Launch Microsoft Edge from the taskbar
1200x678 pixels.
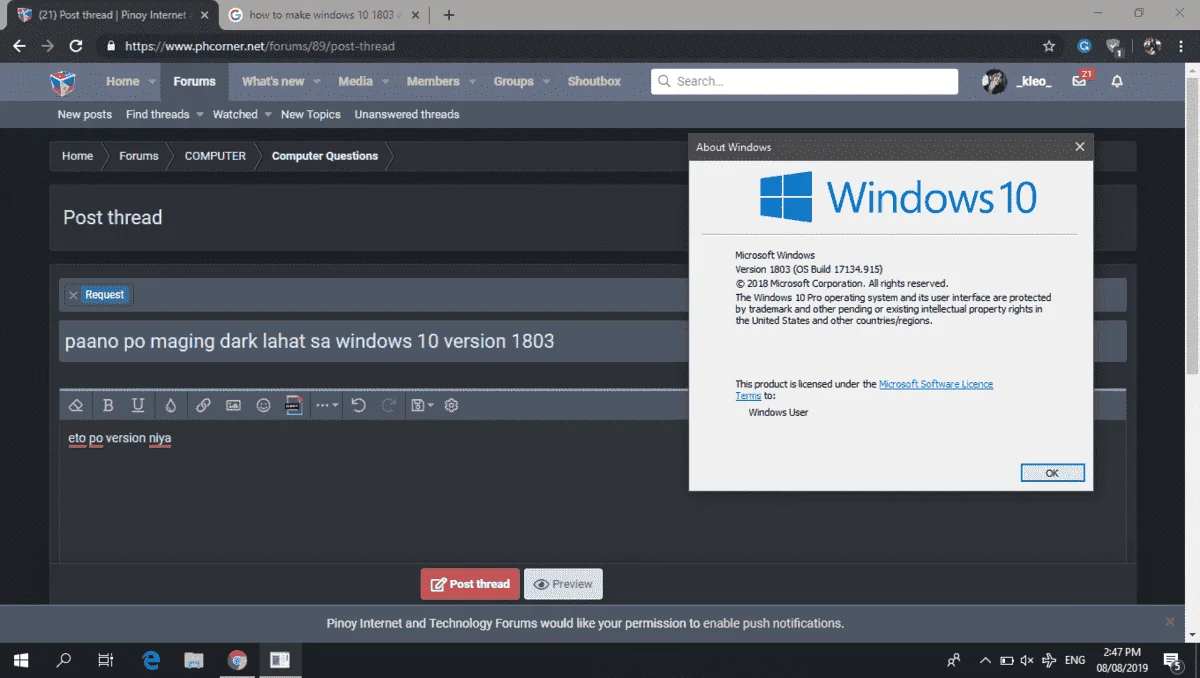point(151,660)
